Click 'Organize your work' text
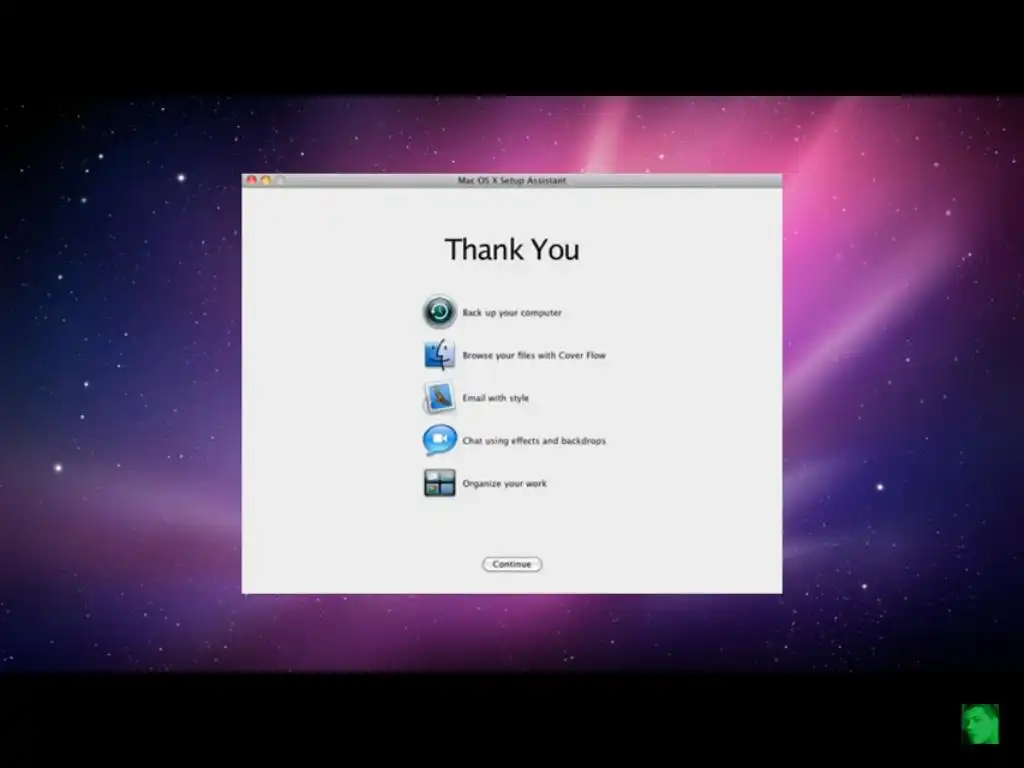The image size is (1024, 768). [x=505, y=483]
